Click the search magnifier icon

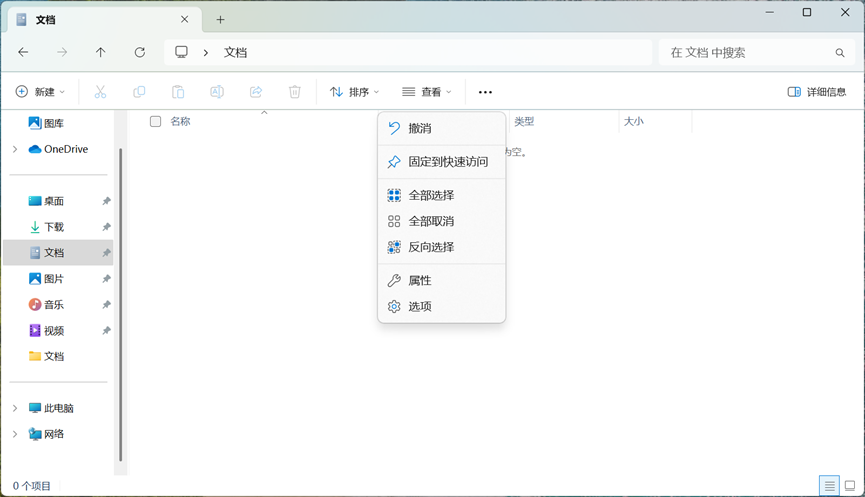(x=839, y=53)
